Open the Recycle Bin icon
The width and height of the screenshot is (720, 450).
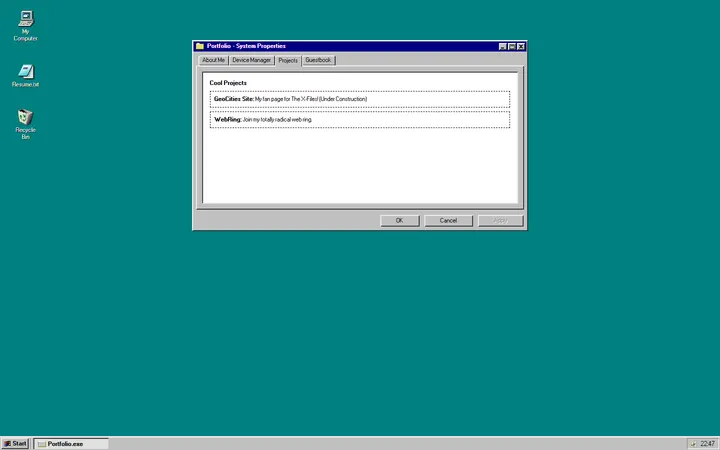[25, 118]
